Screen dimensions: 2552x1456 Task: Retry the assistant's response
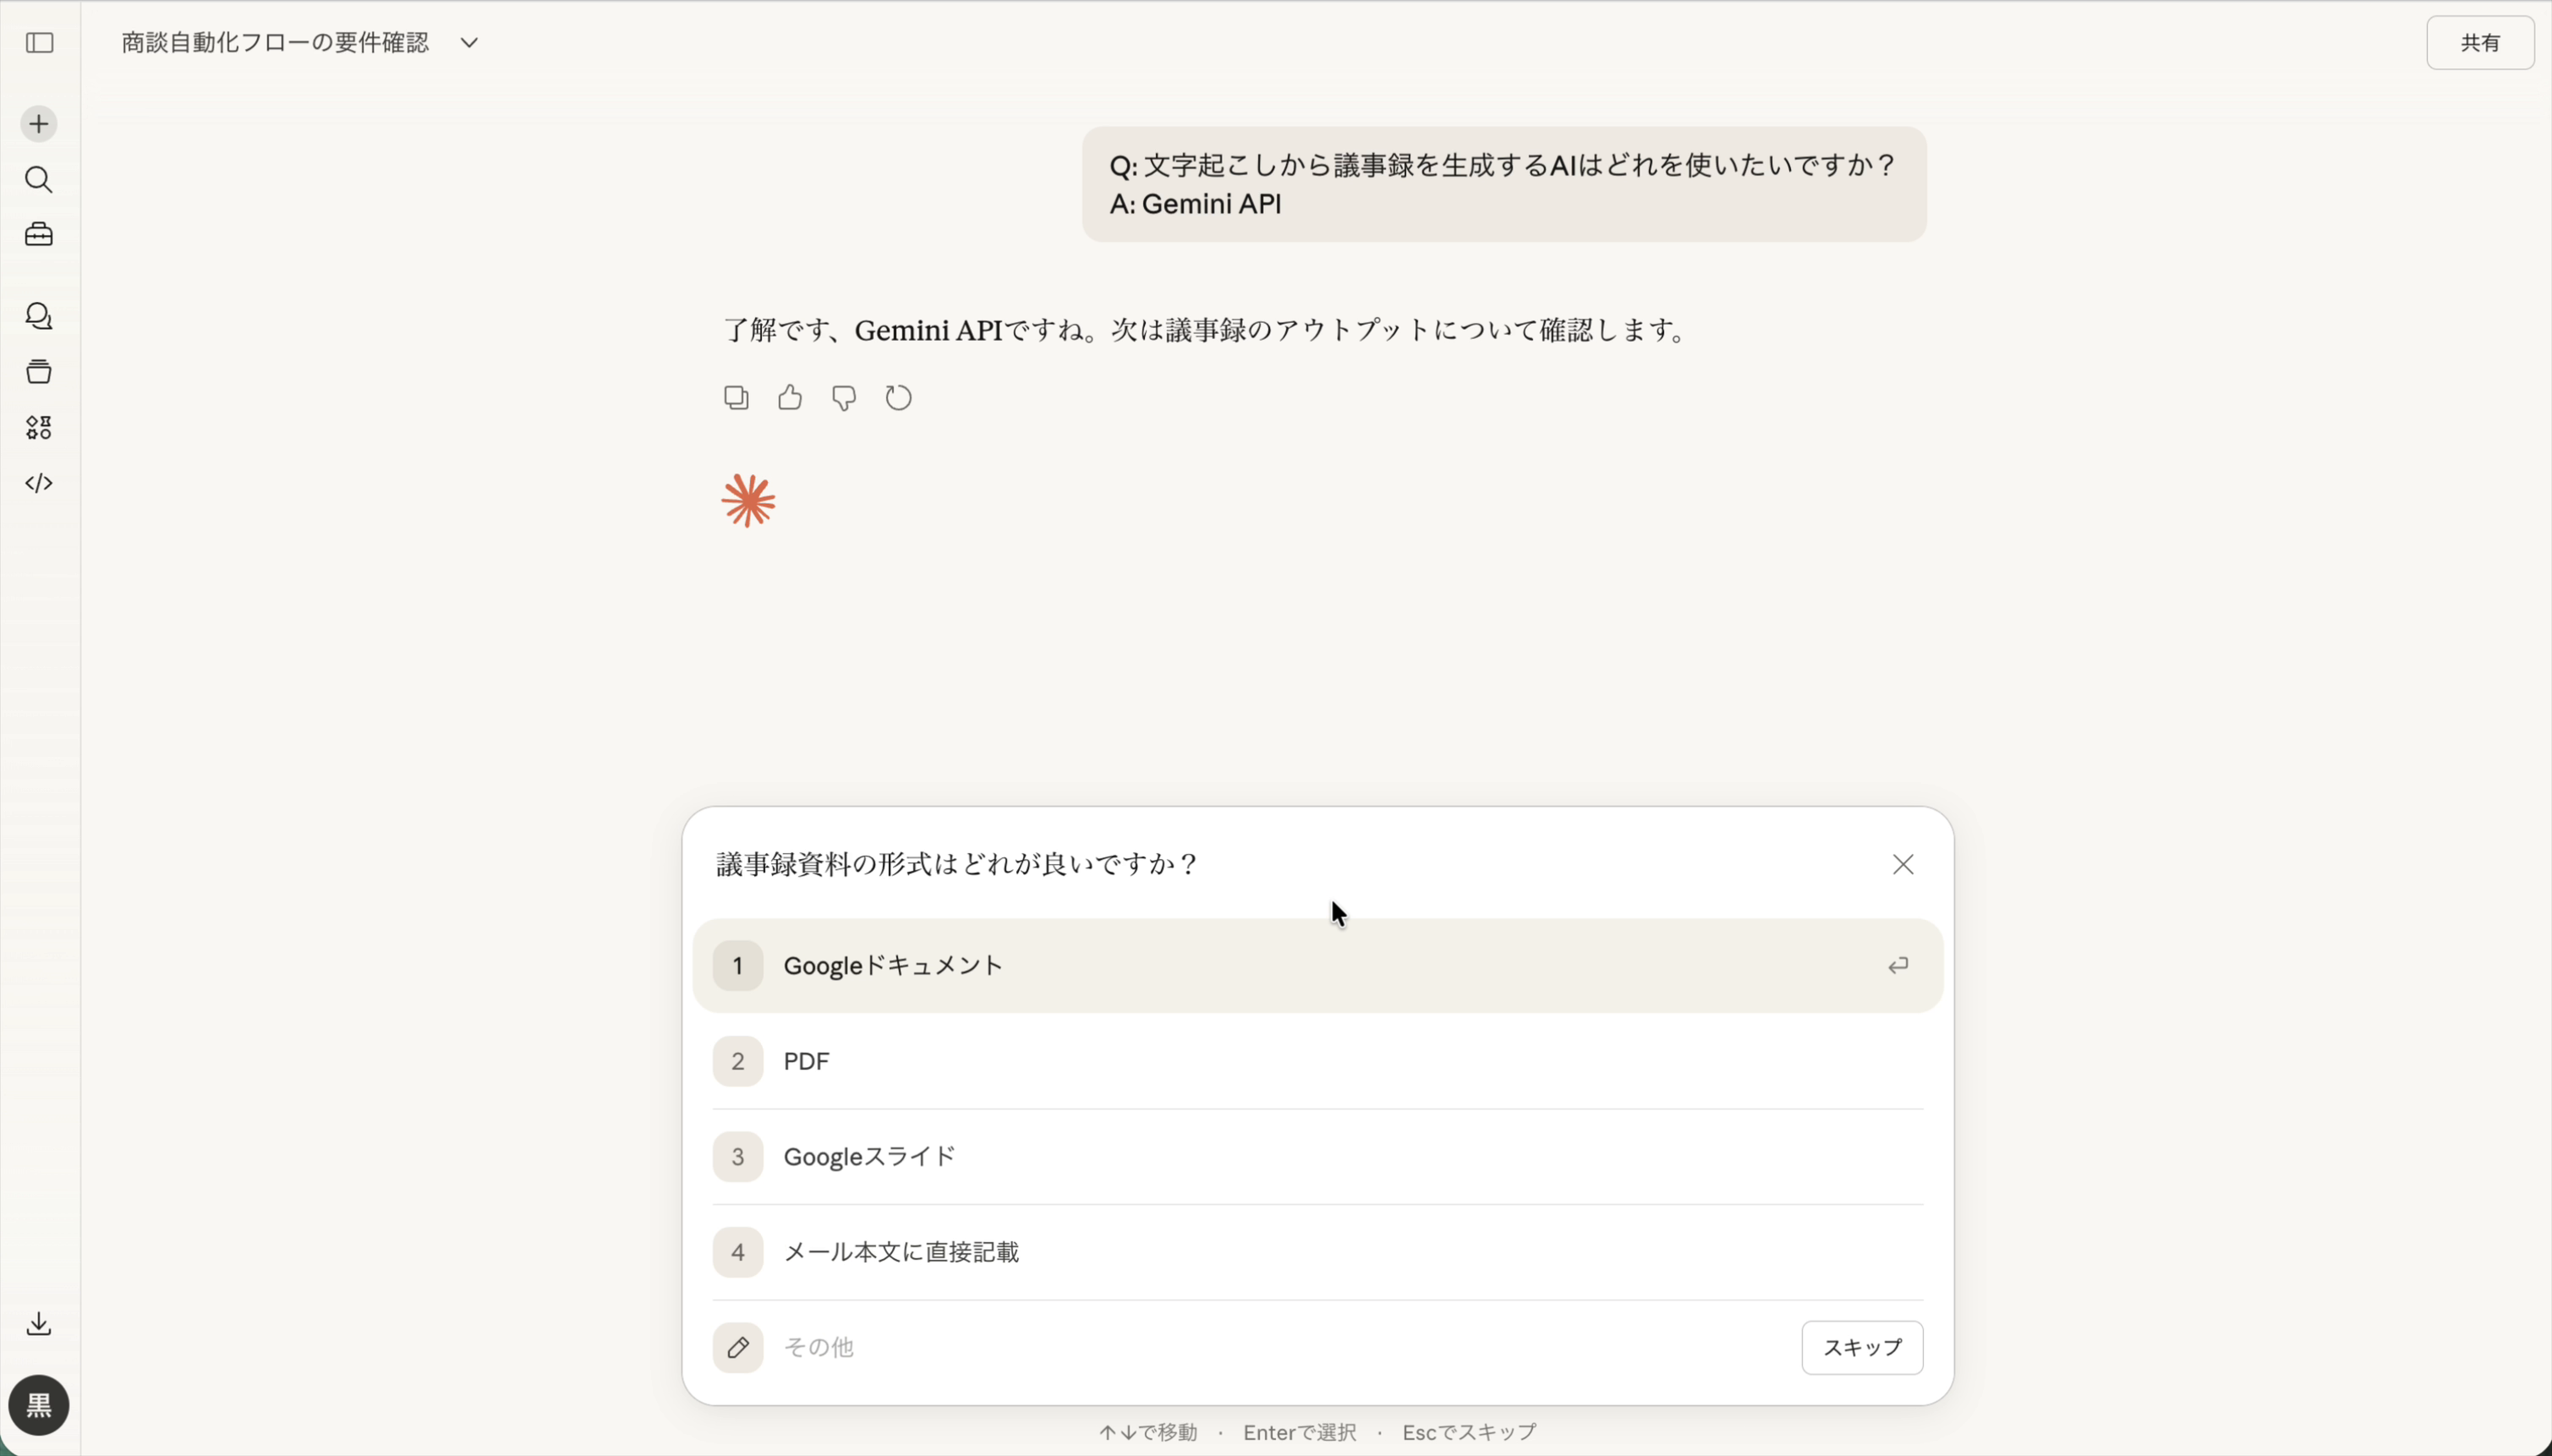pos(897,397)
